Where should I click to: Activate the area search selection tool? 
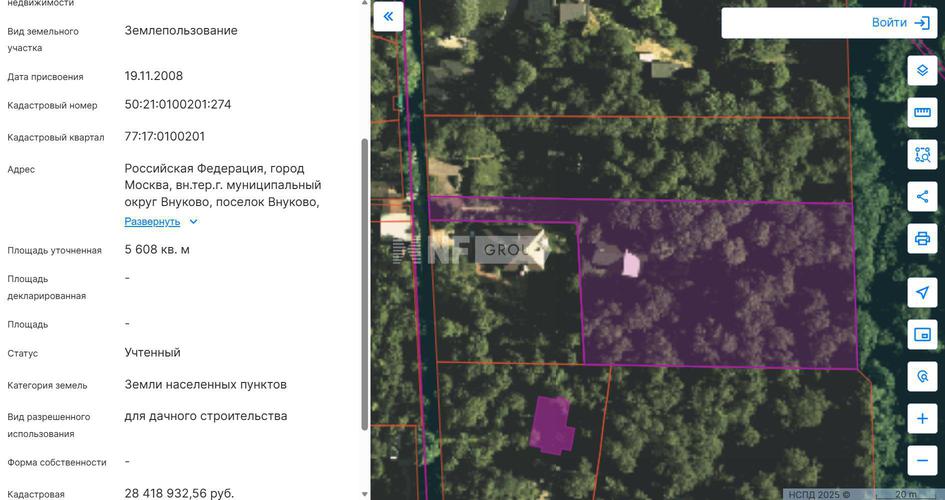[922, 155]
